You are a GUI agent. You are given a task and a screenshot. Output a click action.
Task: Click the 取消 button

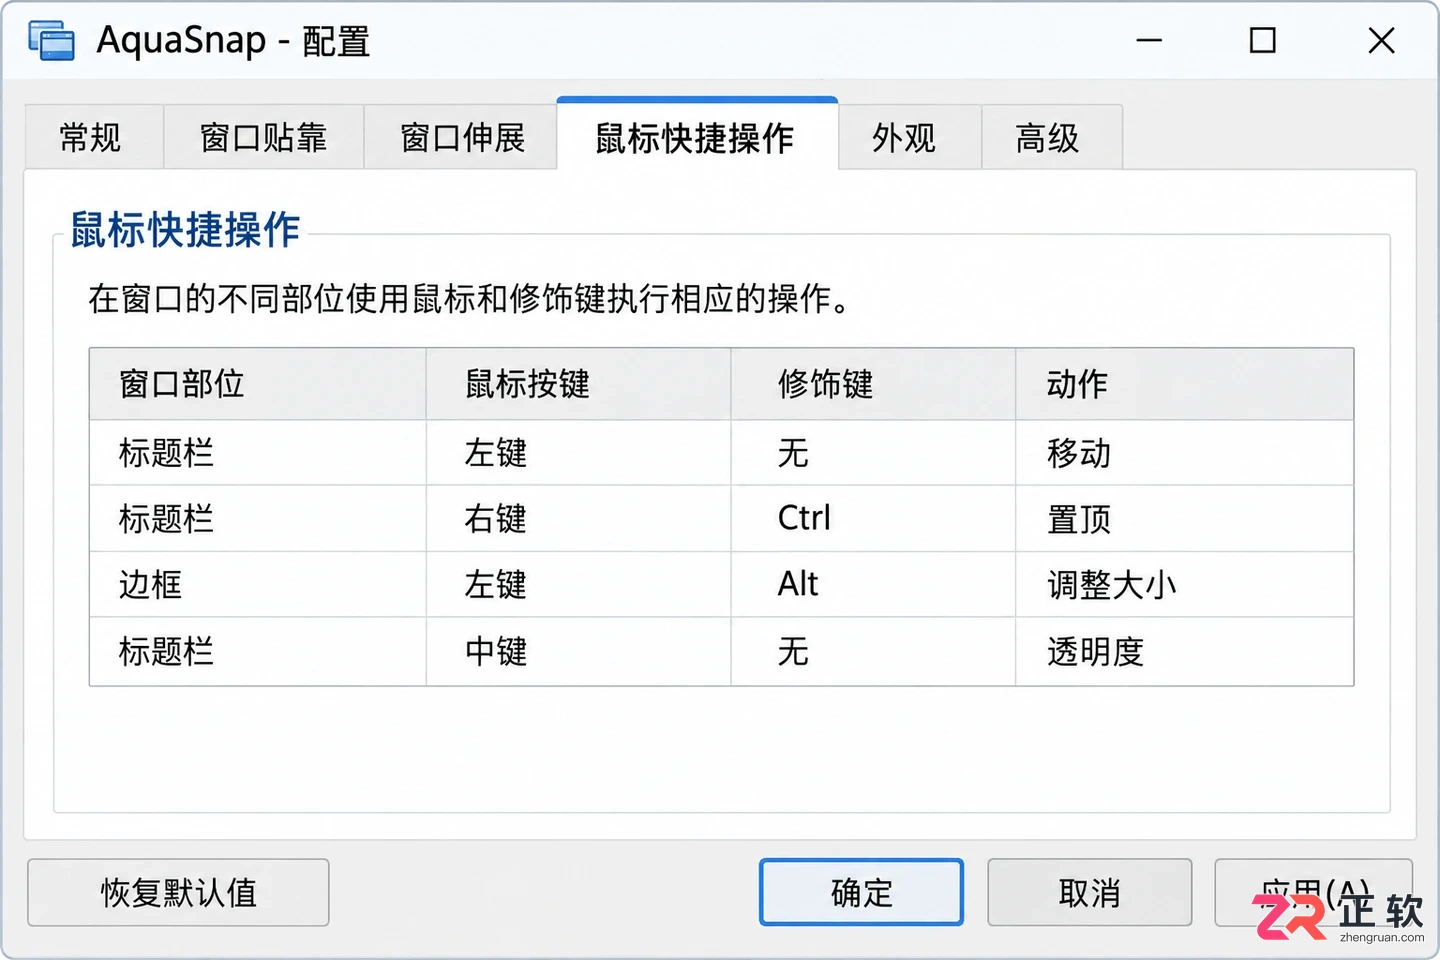tap(1090, 892)
